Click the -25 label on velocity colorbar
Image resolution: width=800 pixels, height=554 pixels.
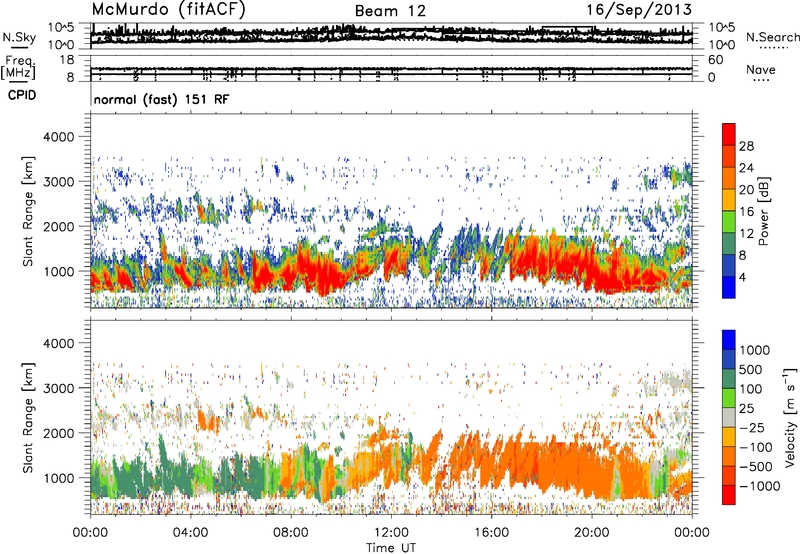click(x=752, y=428)
